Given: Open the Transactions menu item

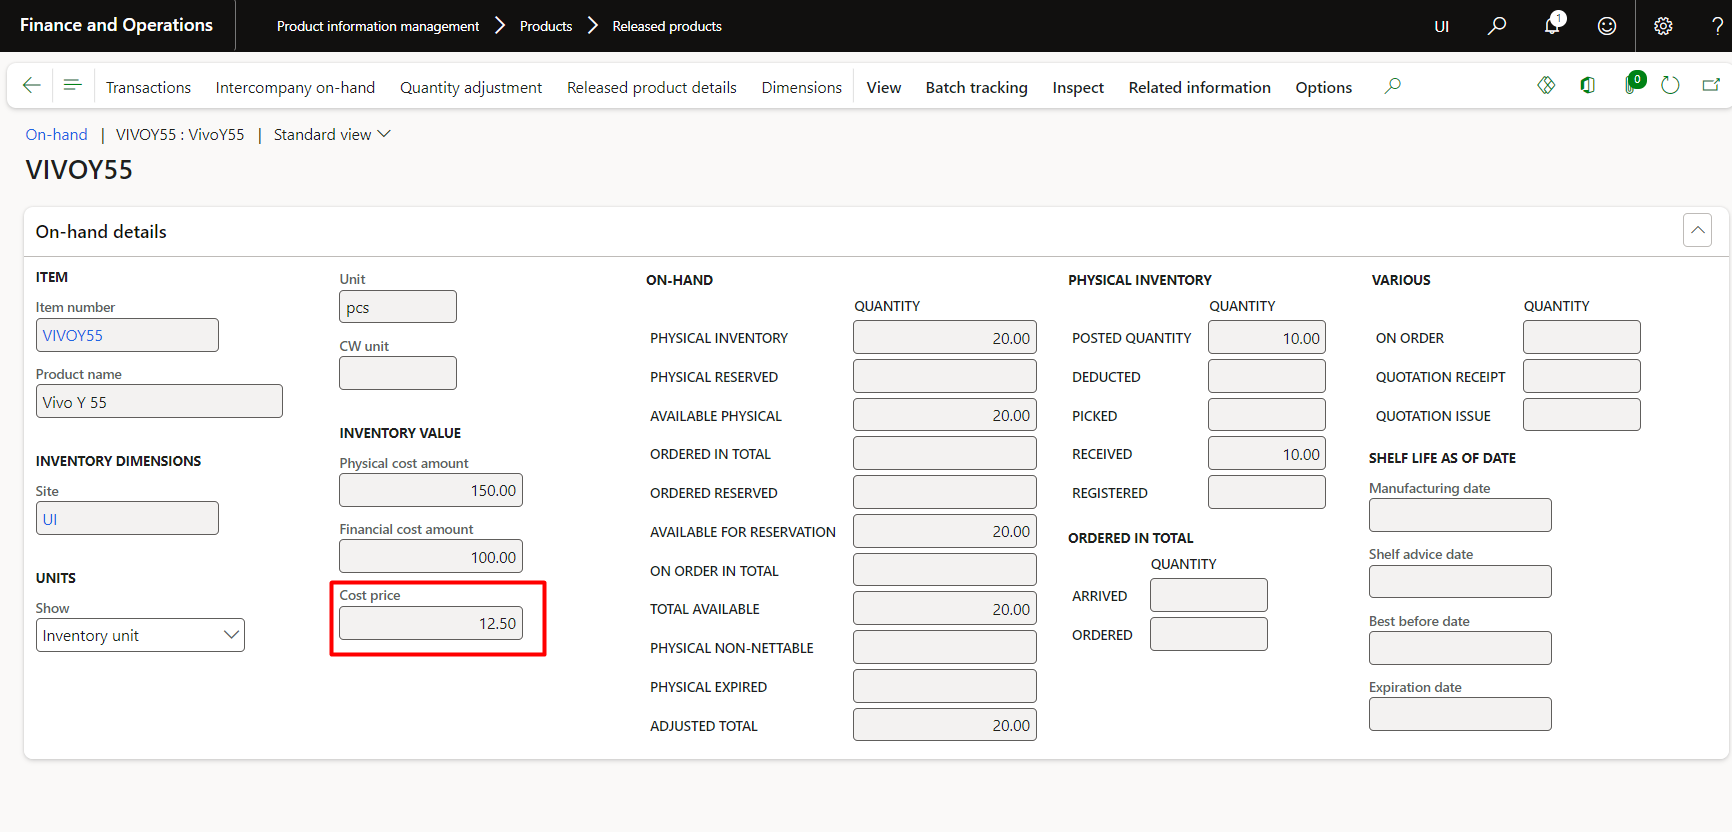Looking at the screenshot, I should coord(148,88).
